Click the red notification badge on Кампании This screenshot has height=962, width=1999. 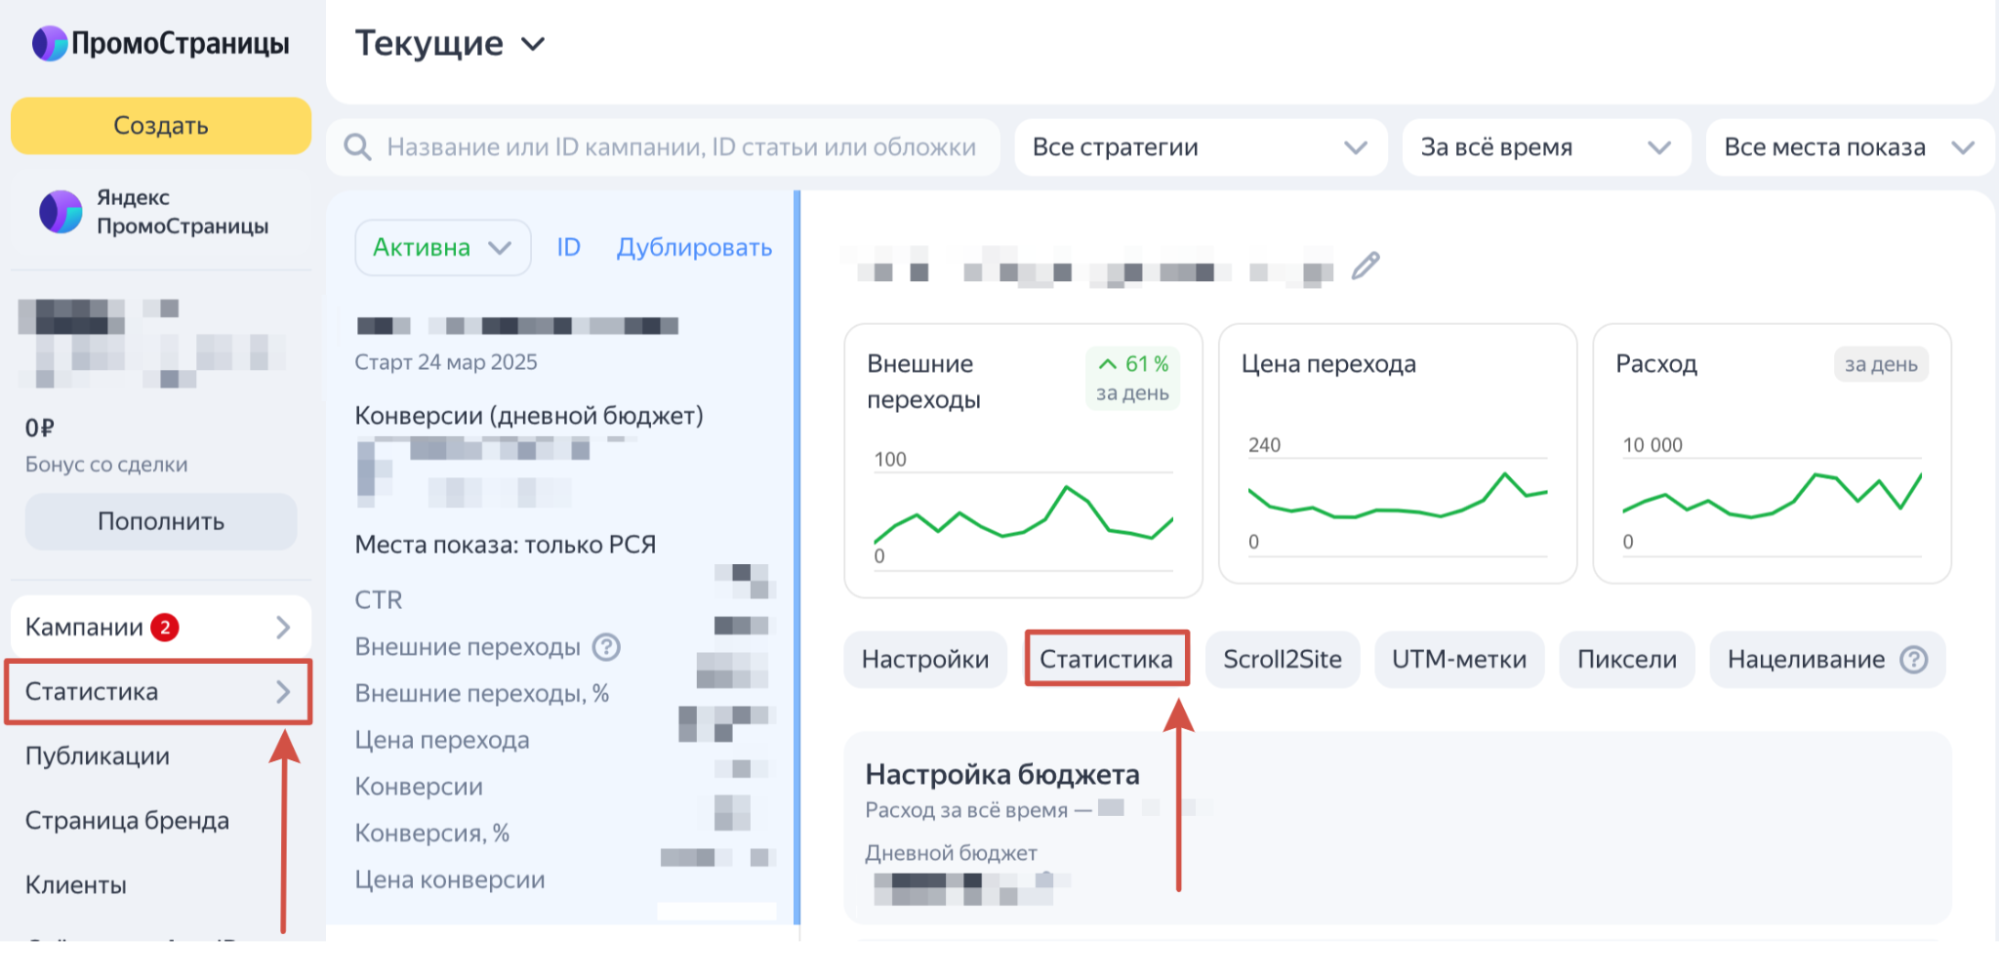click(165, 627)
